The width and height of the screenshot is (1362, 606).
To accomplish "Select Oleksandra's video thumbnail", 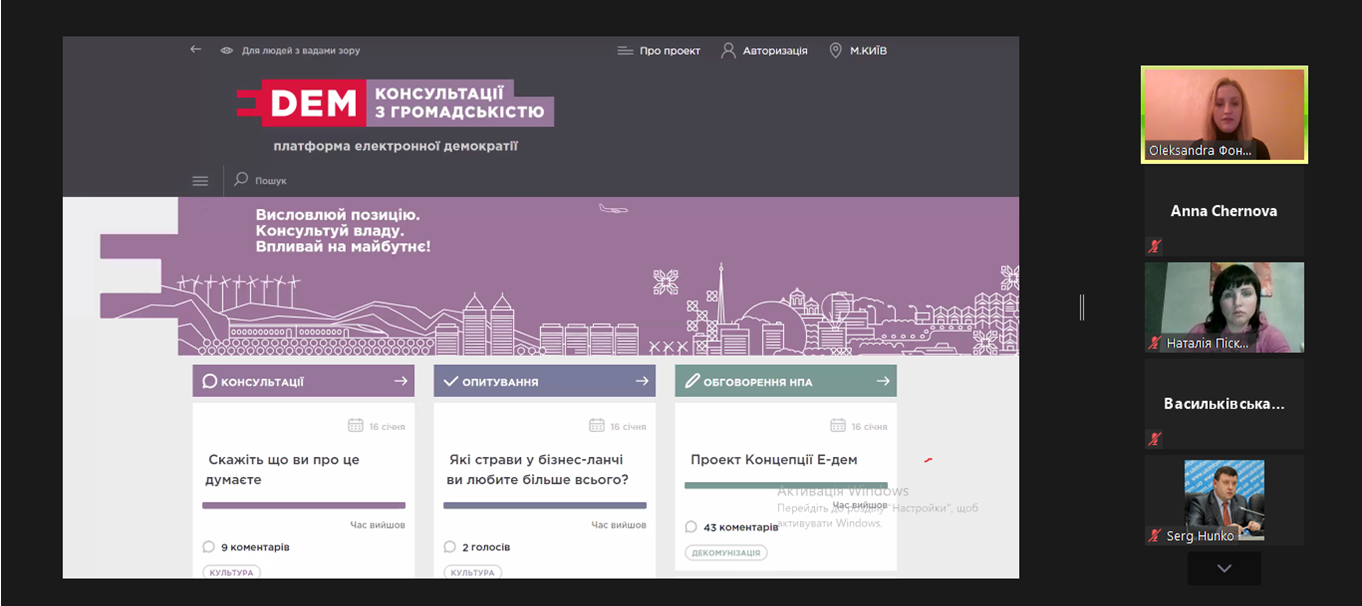I will [1224, 115].
